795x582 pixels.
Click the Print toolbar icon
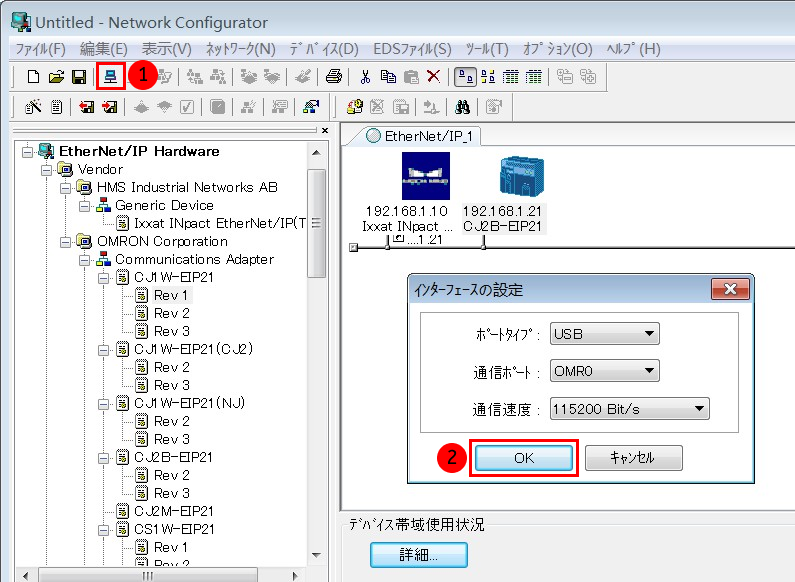point(334,77)
